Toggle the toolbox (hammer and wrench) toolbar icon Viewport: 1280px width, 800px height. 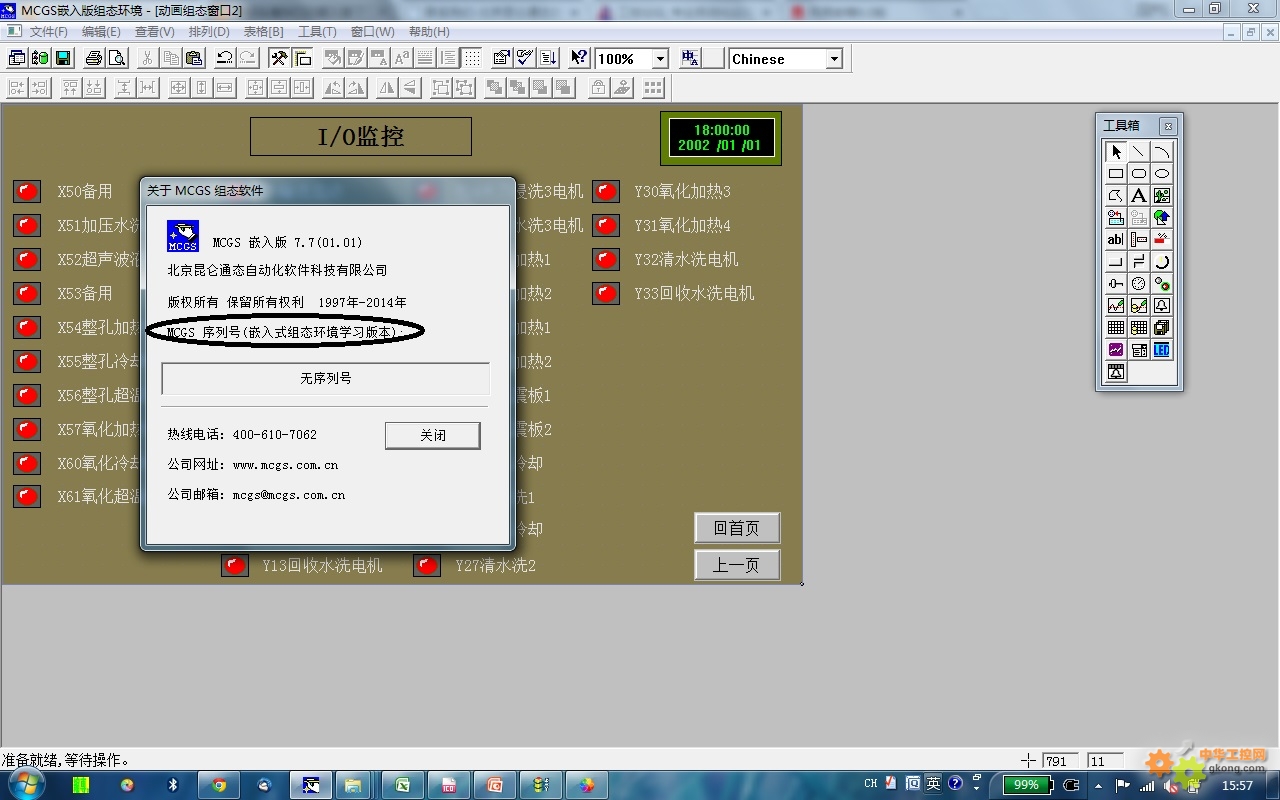[279, 58]
